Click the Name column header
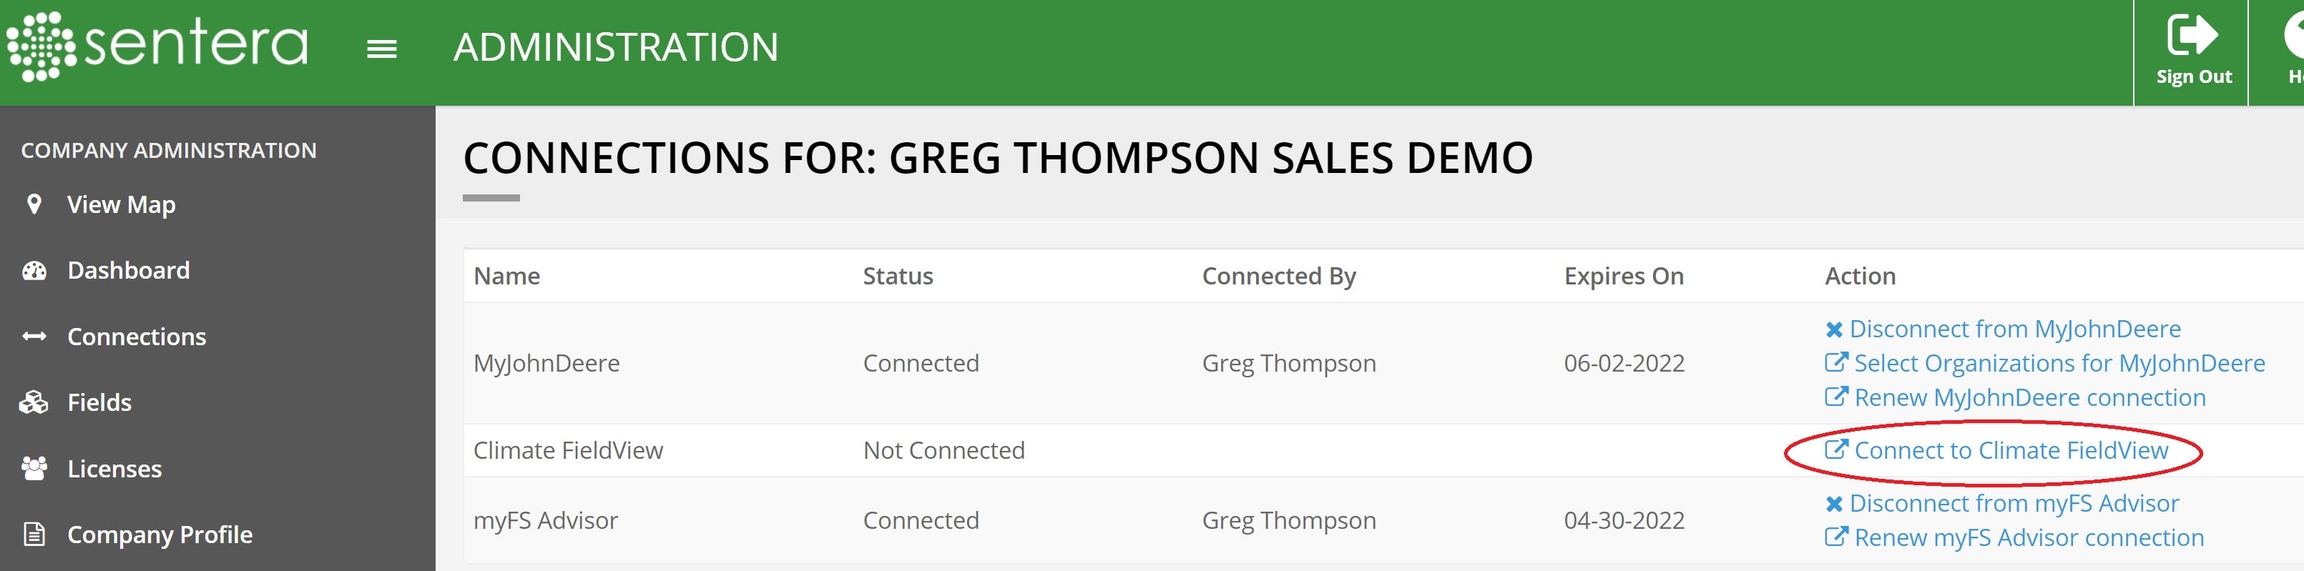2304x571 pixels. point(507,276)
